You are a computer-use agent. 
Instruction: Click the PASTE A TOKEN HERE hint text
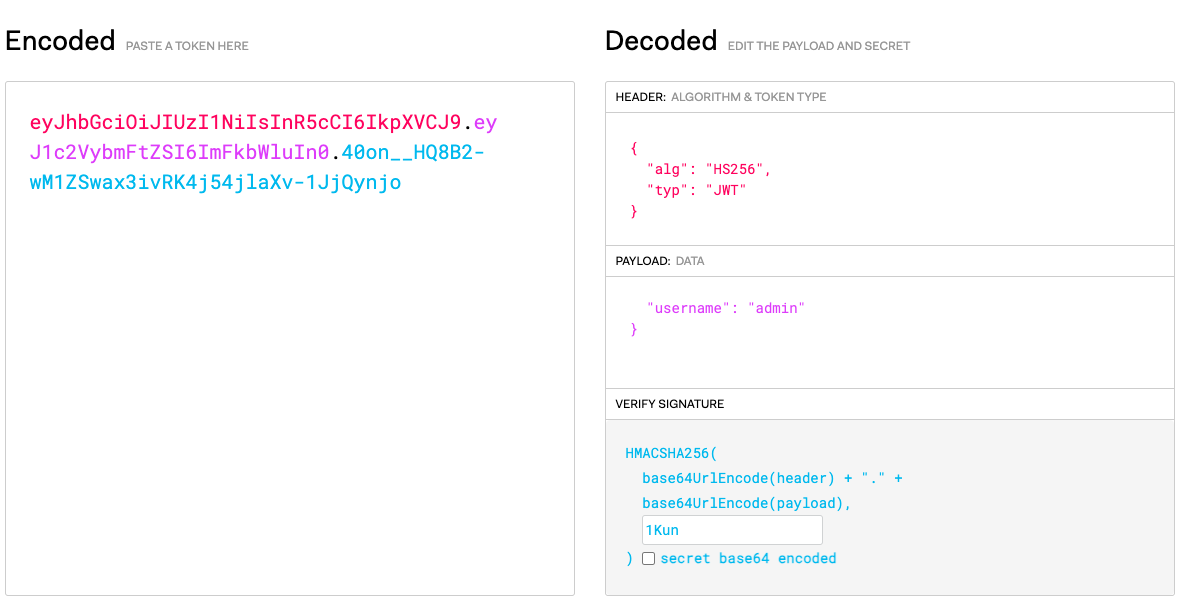(x=187, y=46)
